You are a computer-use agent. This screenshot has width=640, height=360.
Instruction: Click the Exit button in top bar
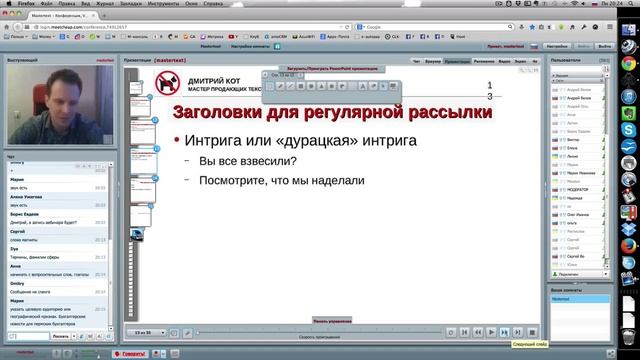pyautogui.click(x=604, y=46)
